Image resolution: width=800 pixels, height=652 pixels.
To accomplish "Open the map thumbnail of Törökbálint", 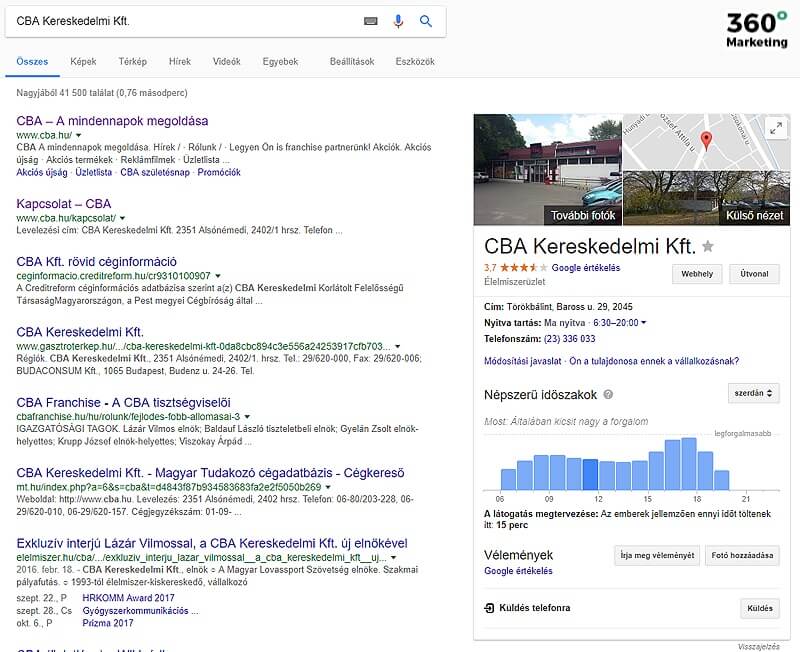I will coord(707,142).
